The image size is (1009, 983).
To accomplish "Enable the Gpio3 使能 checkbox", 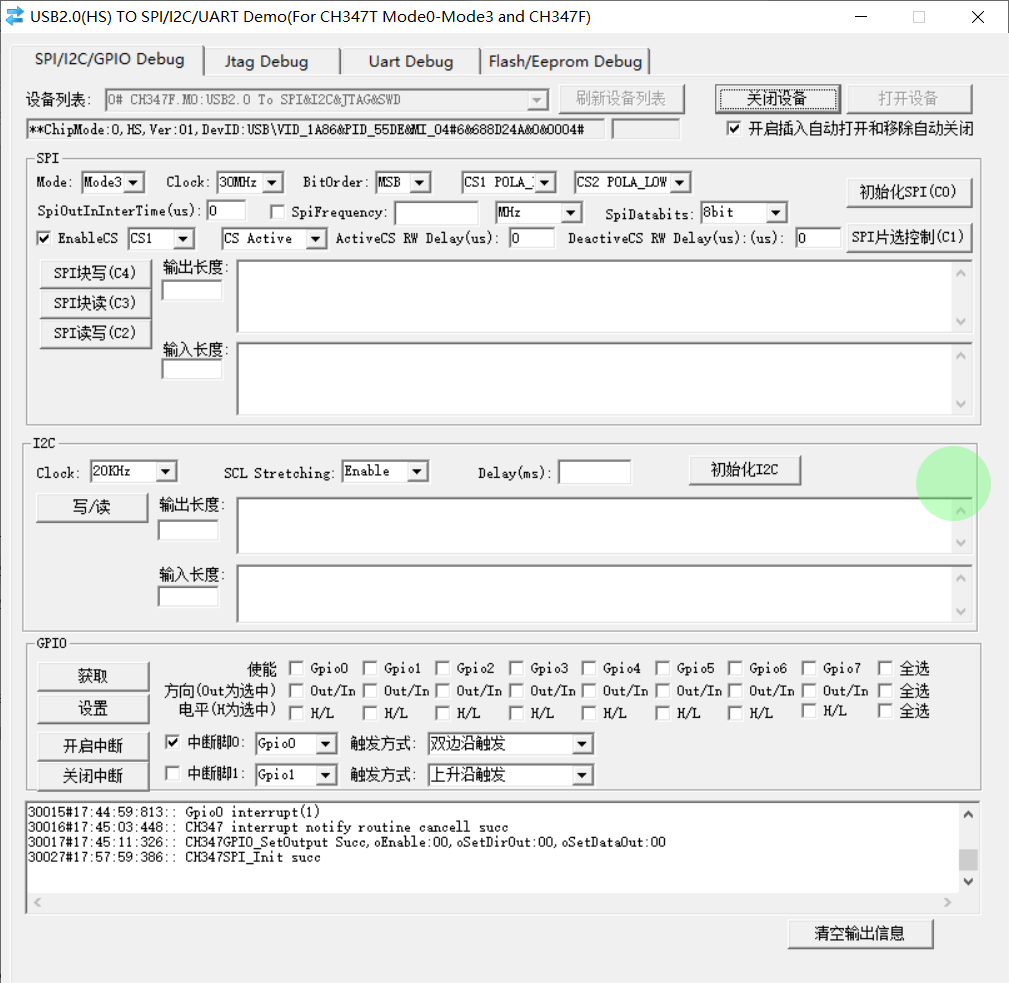I will [x=516, y=668].
